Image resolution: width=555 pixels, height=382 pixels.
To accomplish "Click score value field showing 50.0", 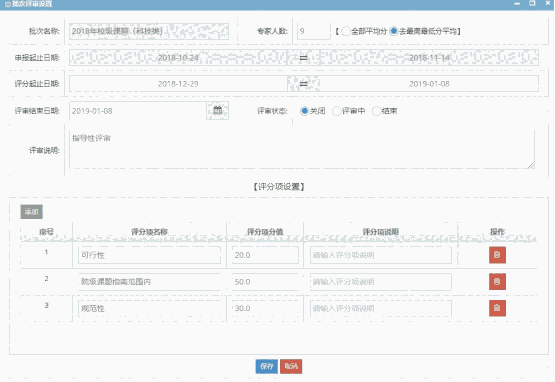I will 265,282.
